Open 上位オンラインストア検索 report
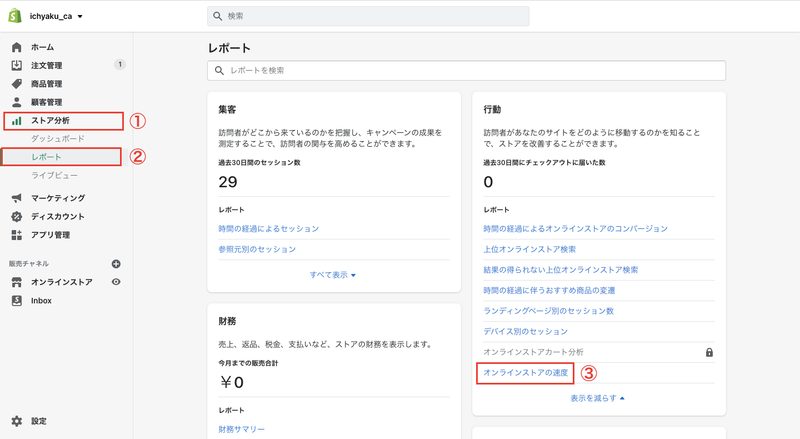 [530, 249]
